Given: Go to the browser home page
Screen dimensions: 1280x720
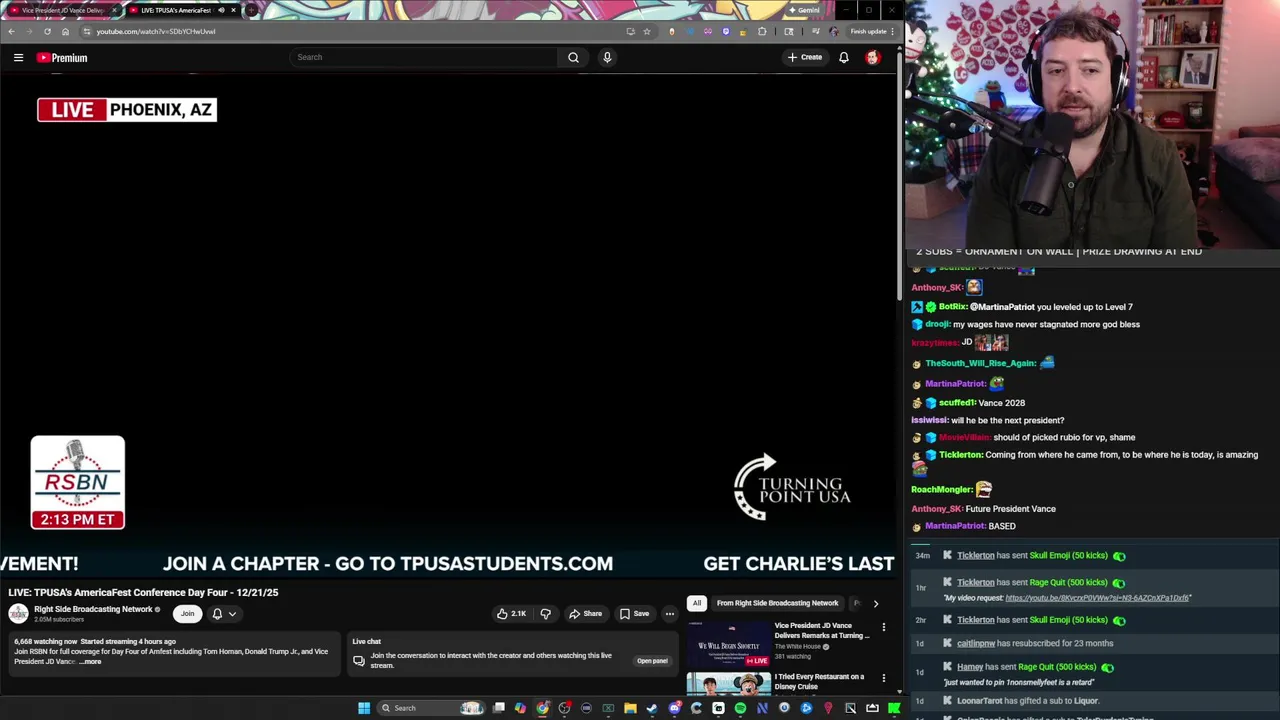Looking at the screenshot, I should 65,31.
